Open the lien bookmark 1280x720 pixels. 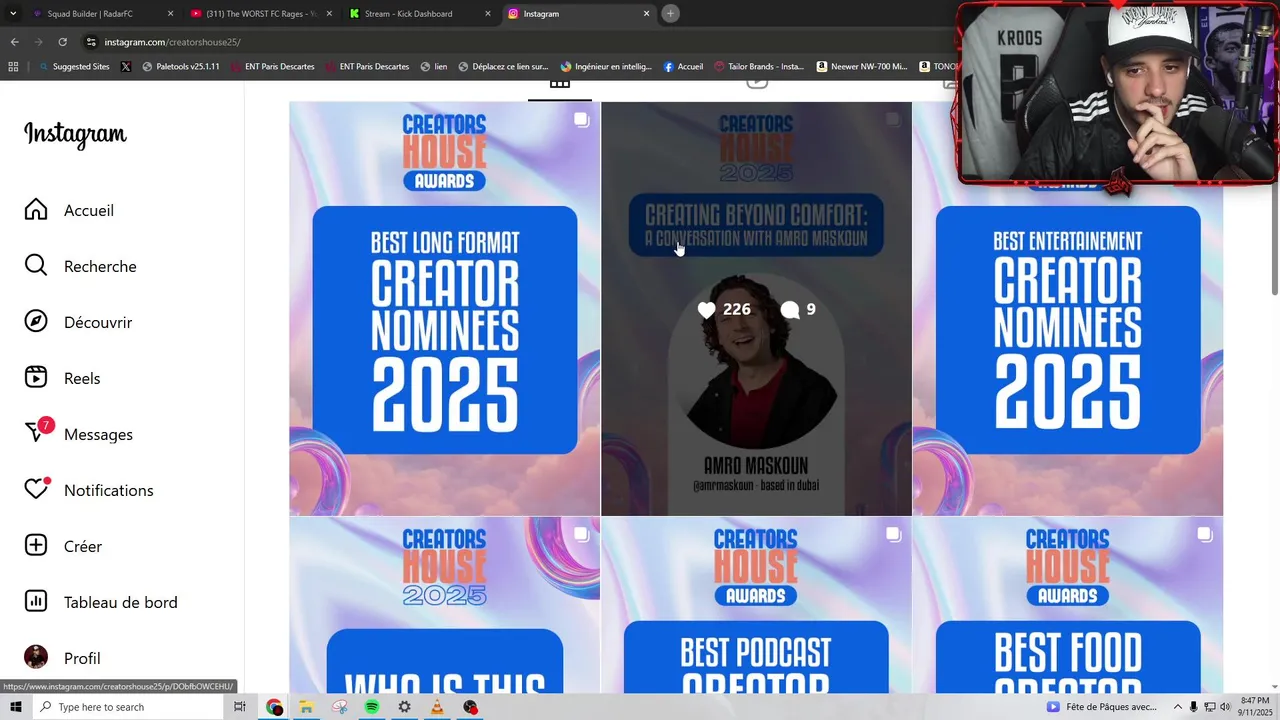[x=433, y=66]
